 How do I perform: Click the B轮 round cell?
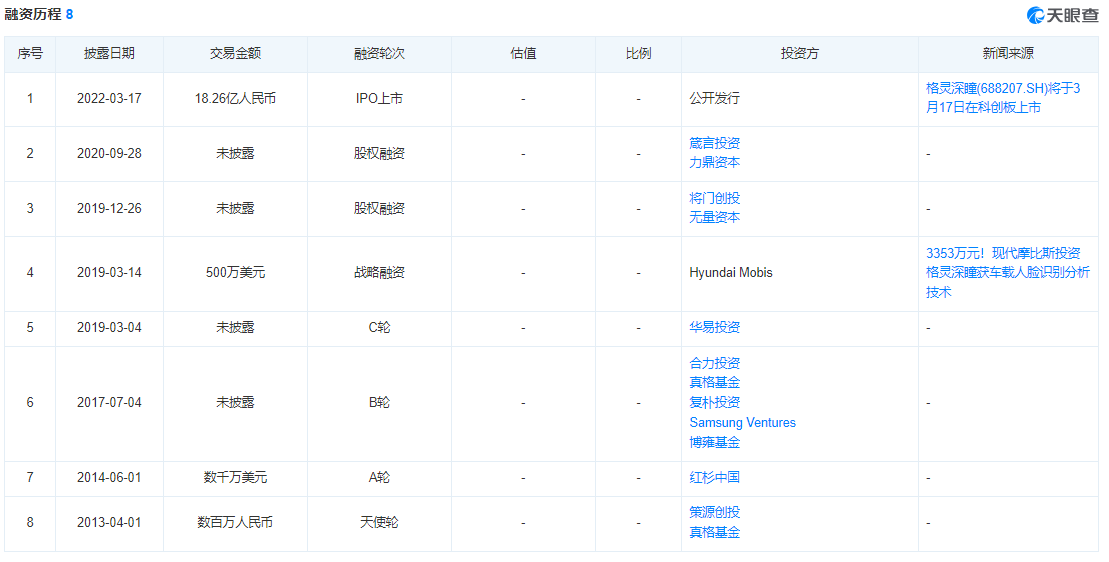point(379,403)
